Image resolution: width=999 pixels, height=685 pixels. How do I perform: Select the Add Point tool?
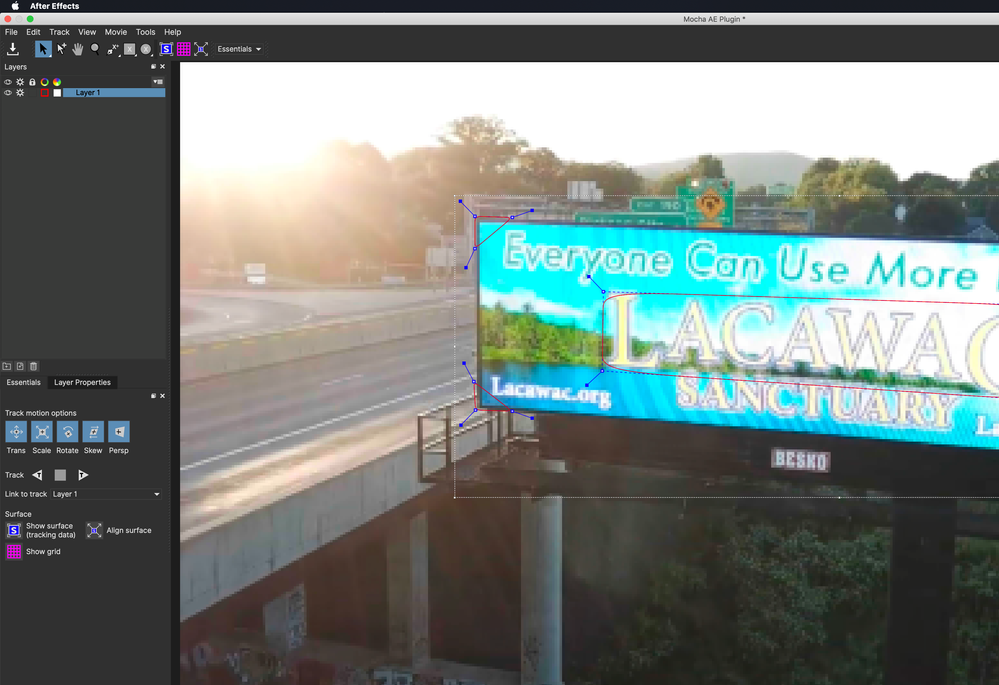[x=61, y=49]
